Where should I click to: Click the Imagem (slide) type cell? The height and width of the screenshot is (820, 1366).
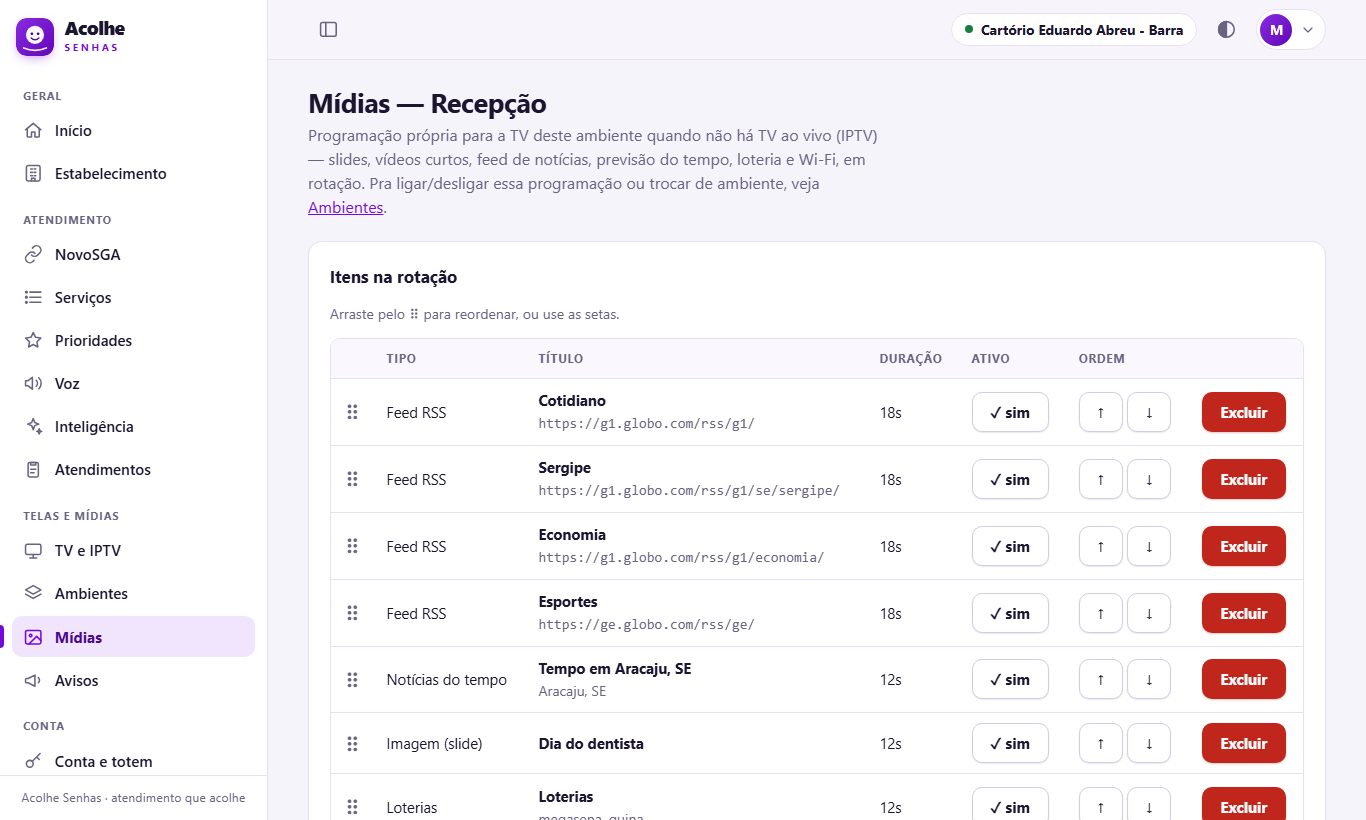click(x=434, y=744)
